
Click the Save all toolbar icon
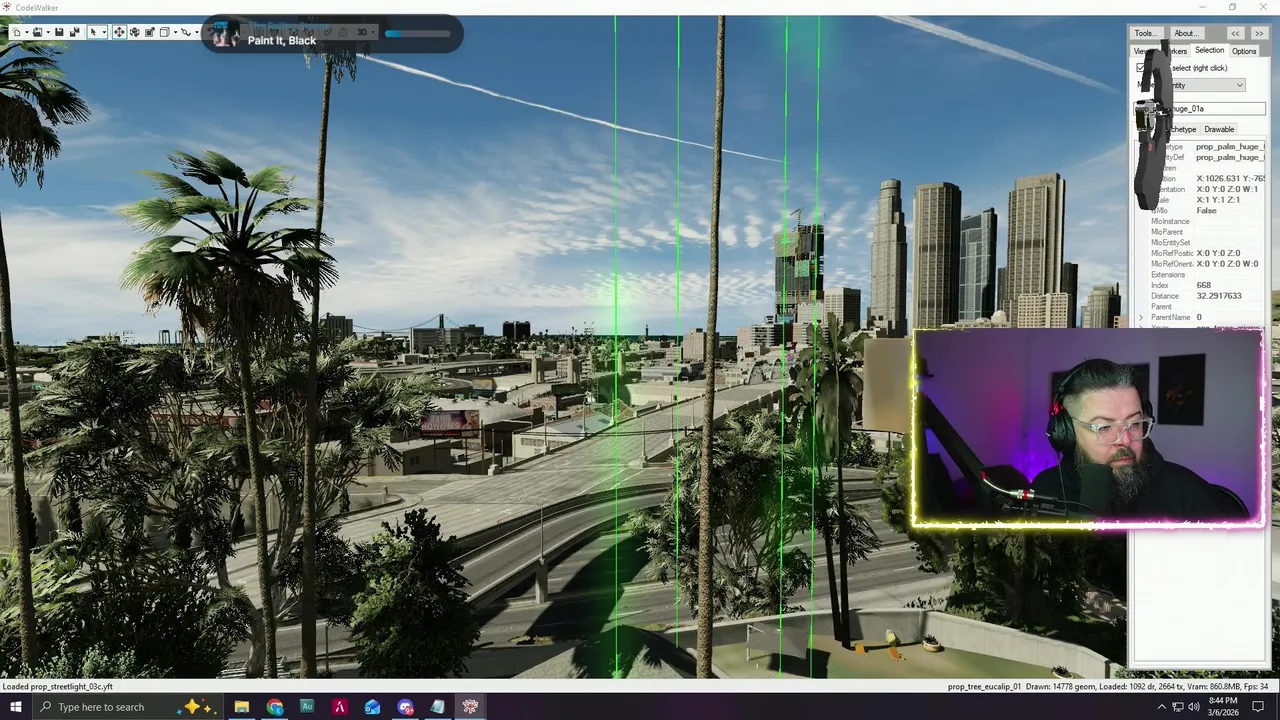[x=74, y=32]
